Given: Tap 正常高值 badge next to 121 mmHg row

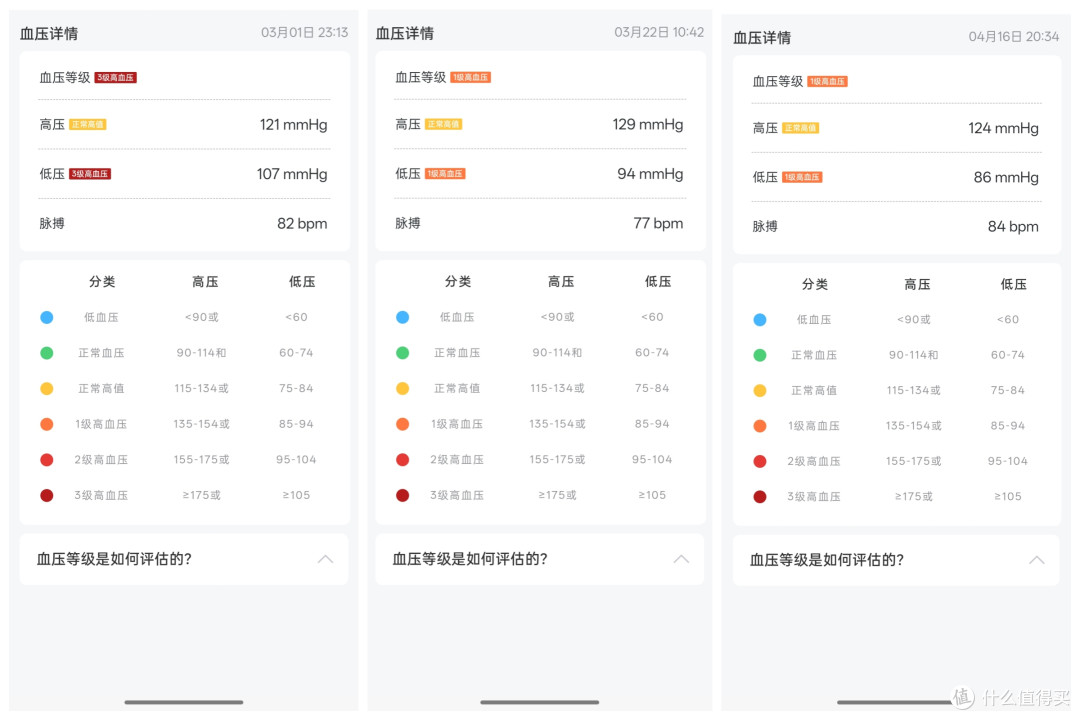Looking at the screenshot, I should pyautogui.click(x=87, y=125).
